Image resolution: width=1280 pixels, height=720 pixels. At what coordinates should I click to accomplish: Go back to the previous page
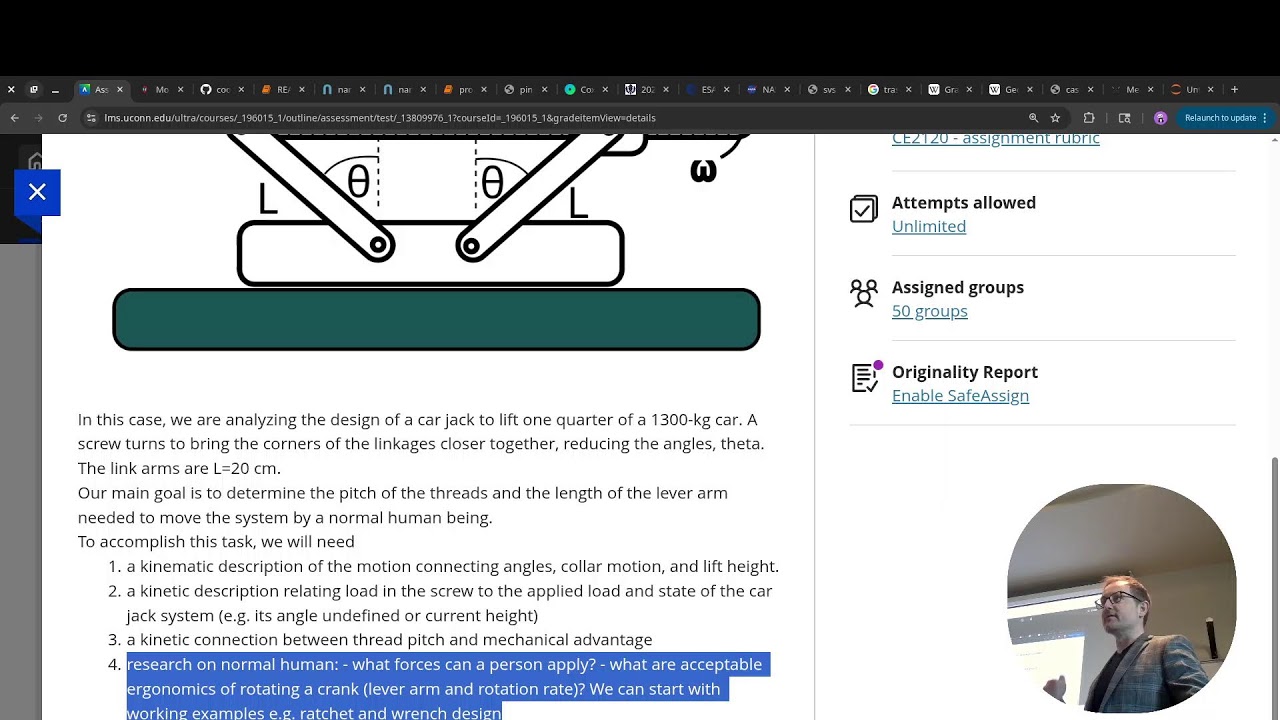(x=14, y=118)
